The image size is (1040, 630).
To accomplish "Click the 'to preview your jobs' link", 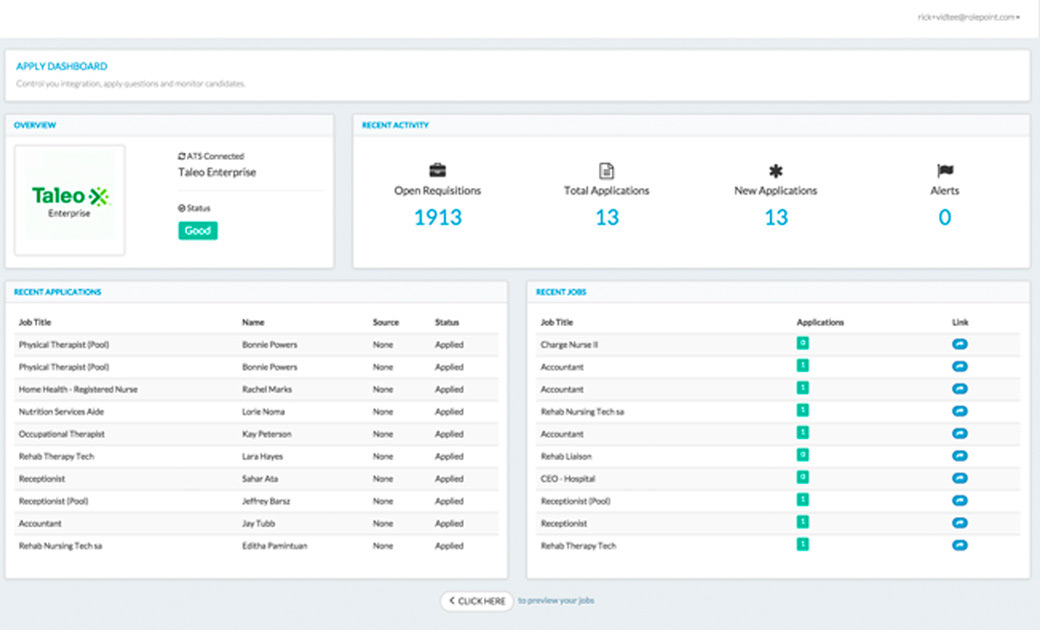I will coord(555,601).
